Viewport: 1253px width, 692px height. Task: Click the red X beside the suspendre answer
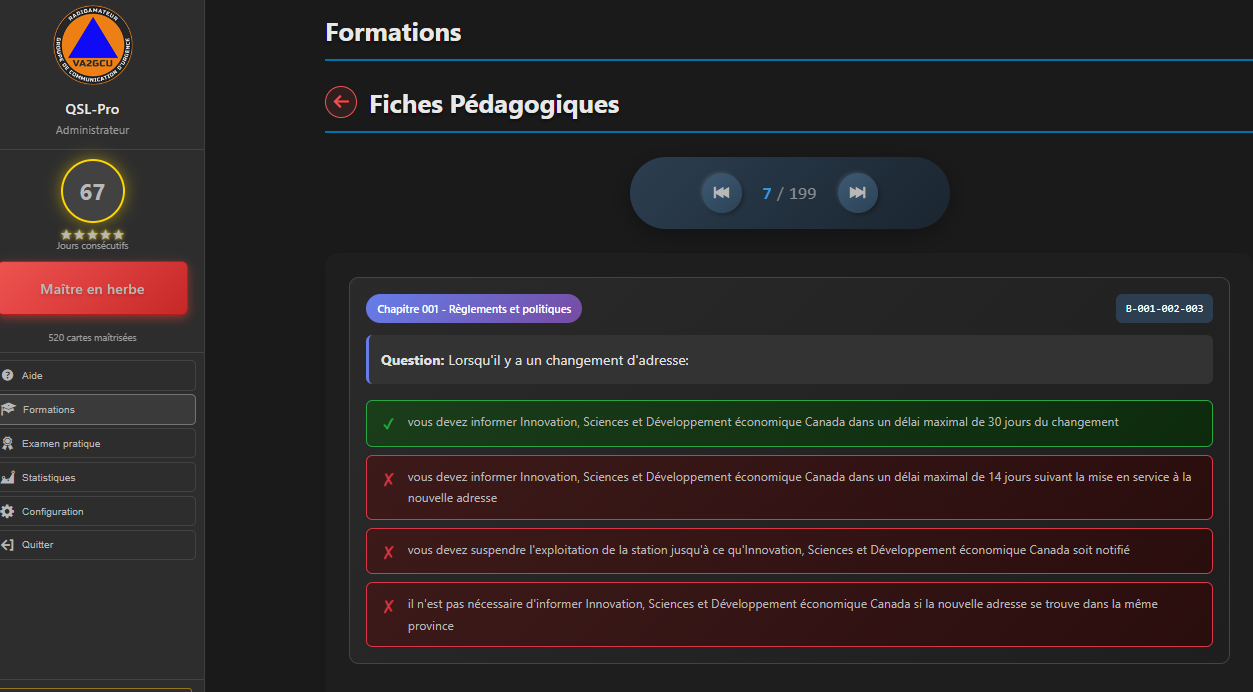coord(388,552)
